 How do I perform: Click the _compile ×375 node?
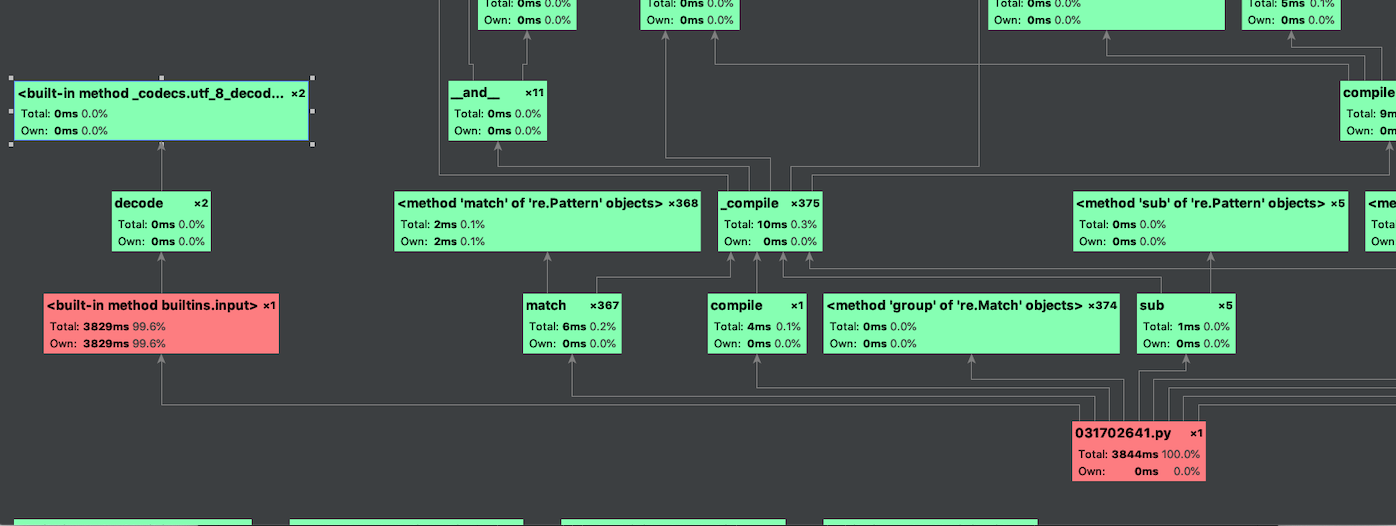tap(770, 221)
